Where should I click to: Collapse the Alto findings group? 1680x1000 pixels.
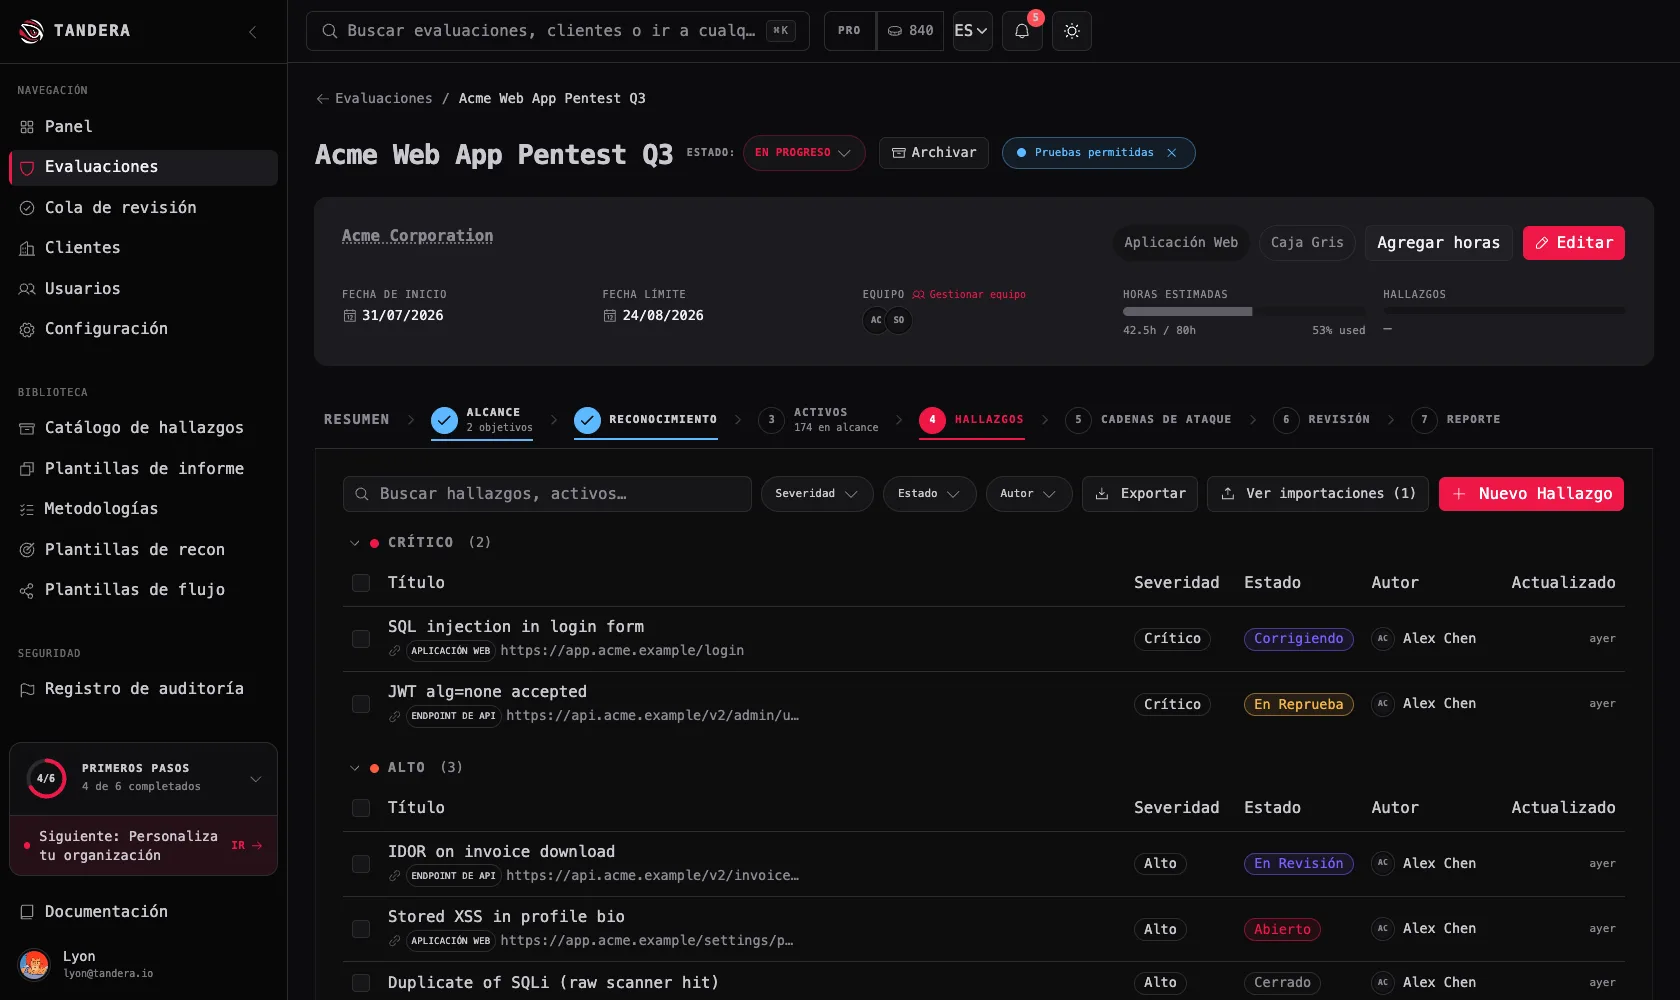tap(355, 768)
